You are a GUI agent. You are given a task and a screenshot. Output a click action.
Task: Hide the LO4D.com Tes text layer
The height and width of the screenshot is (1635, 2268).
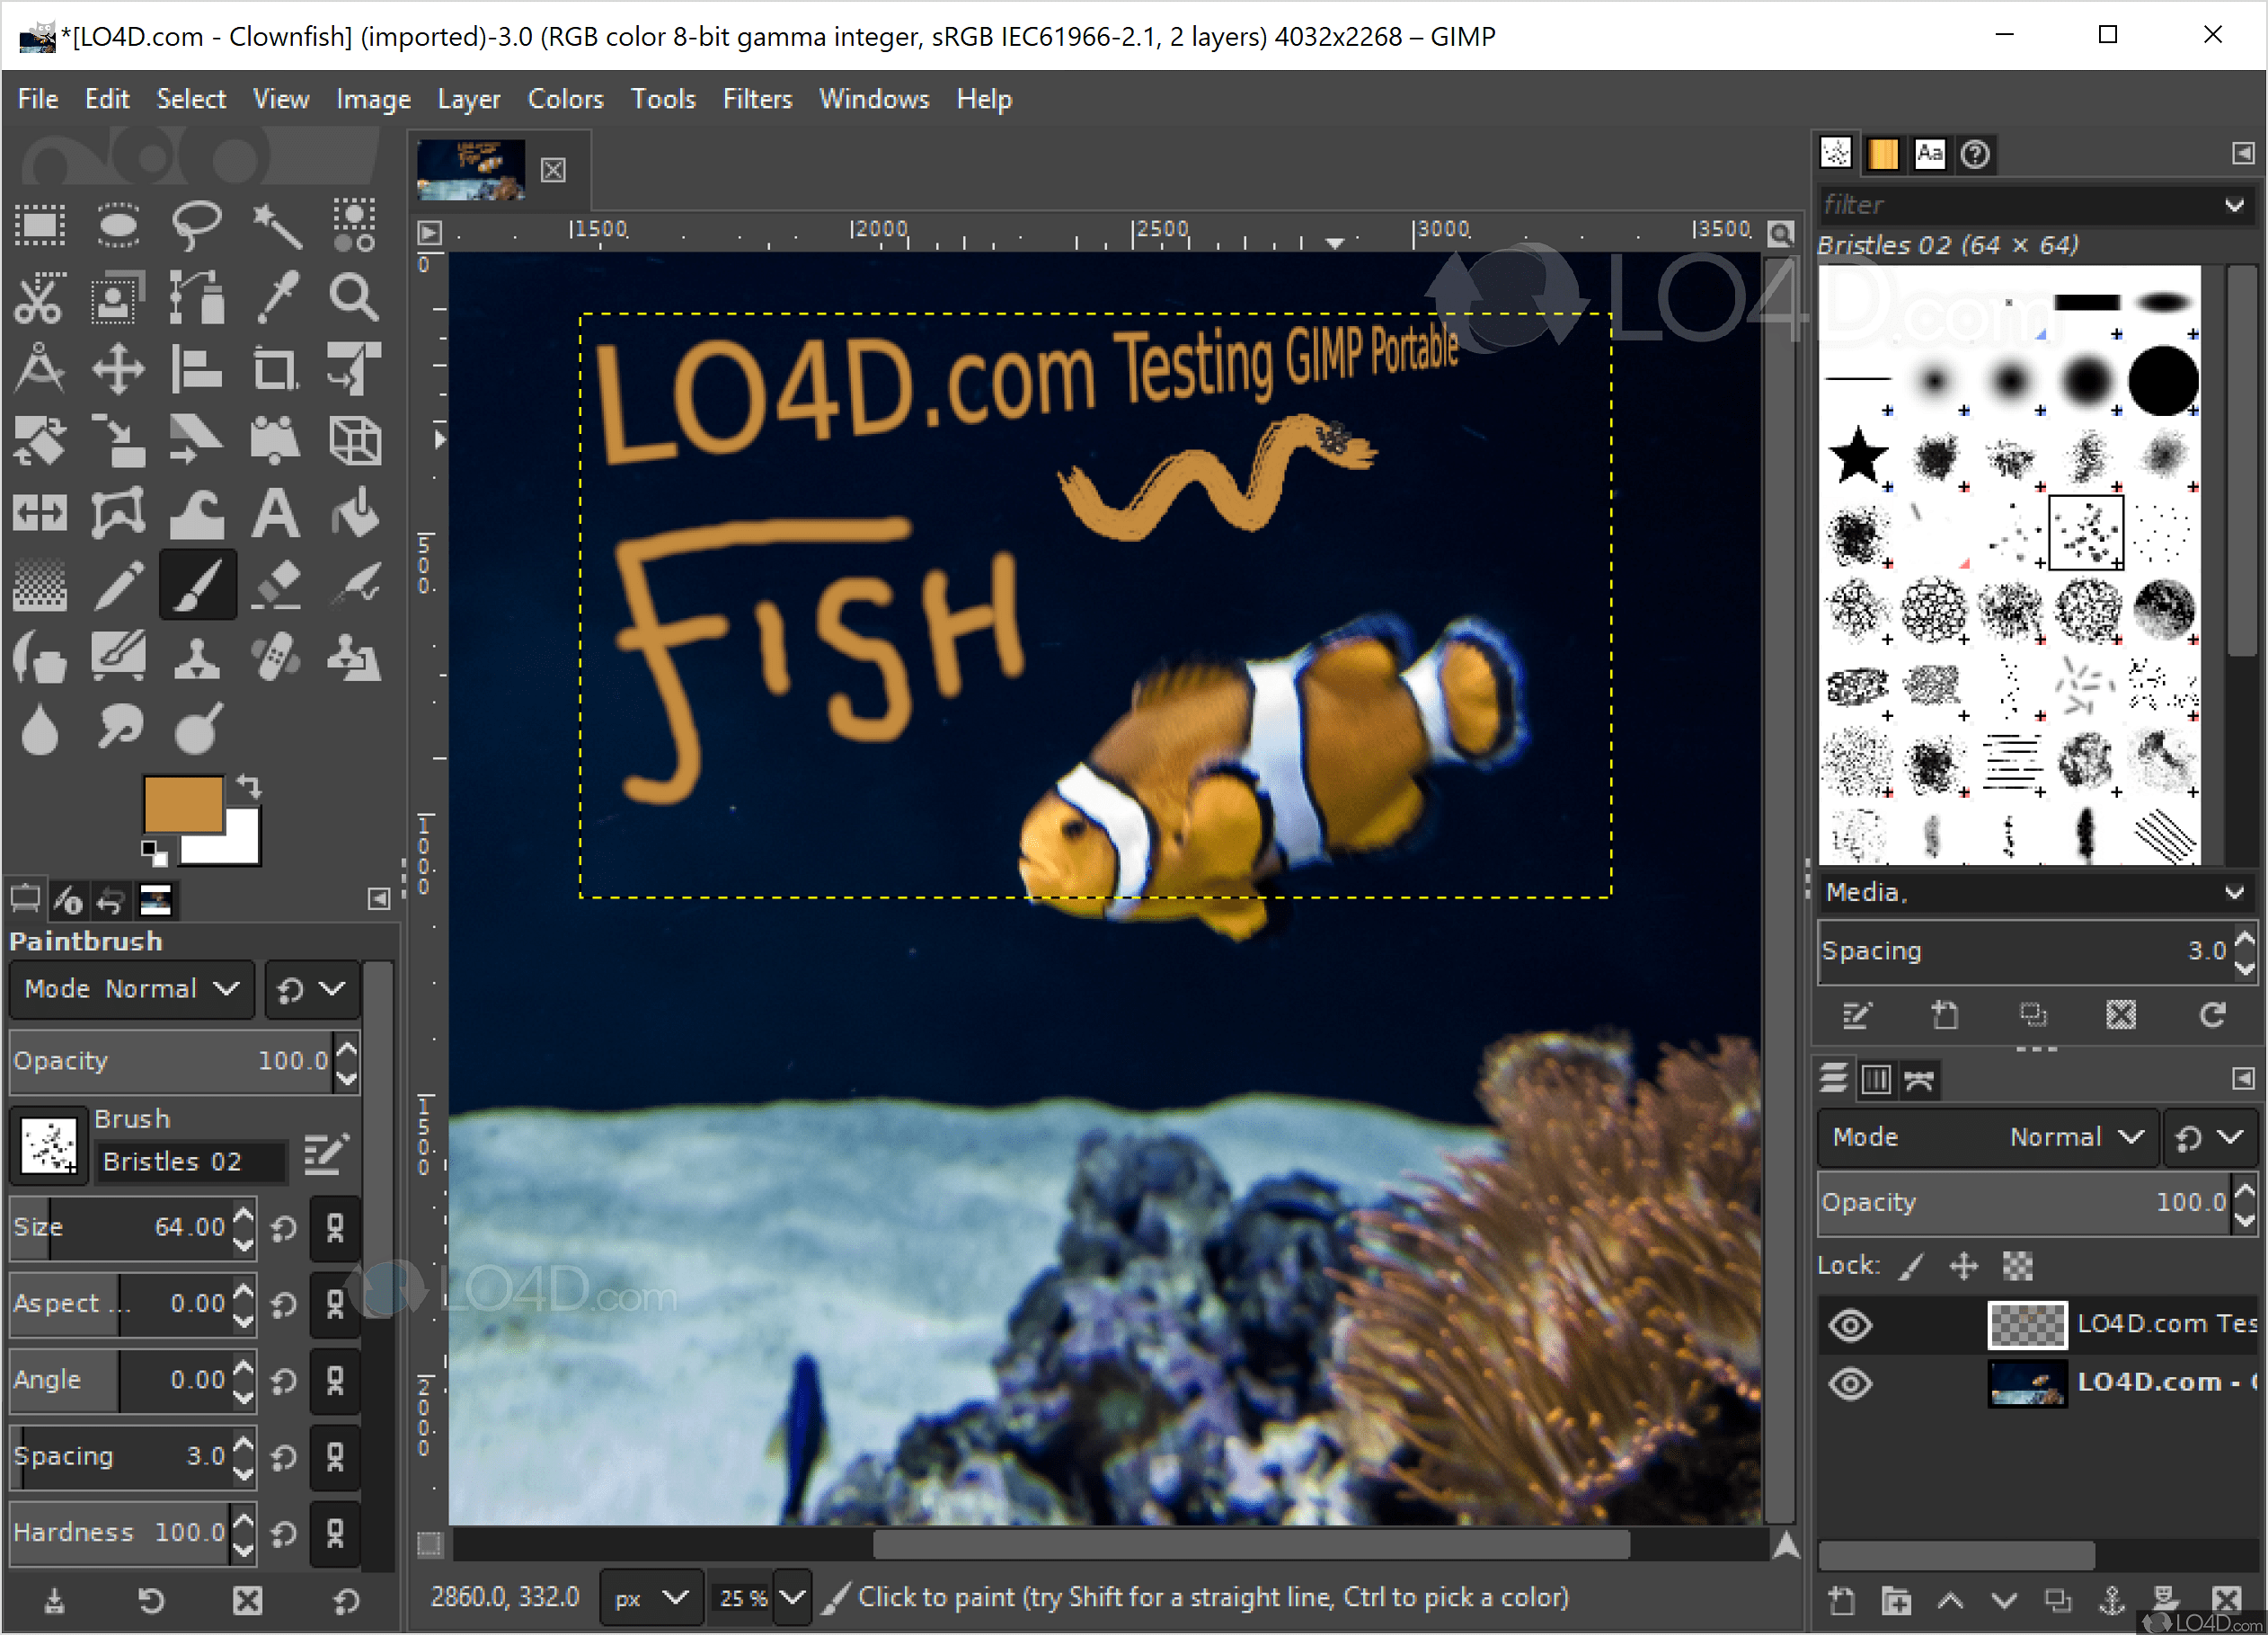point(1850,1325)
